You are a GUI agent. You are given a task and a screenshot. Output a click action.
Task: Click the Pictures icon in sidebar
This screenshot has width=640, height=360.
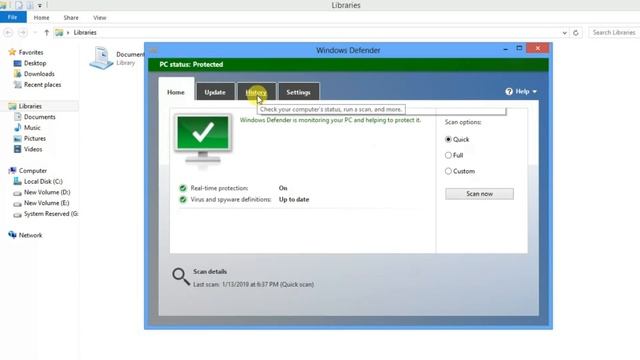coord(17,138)
